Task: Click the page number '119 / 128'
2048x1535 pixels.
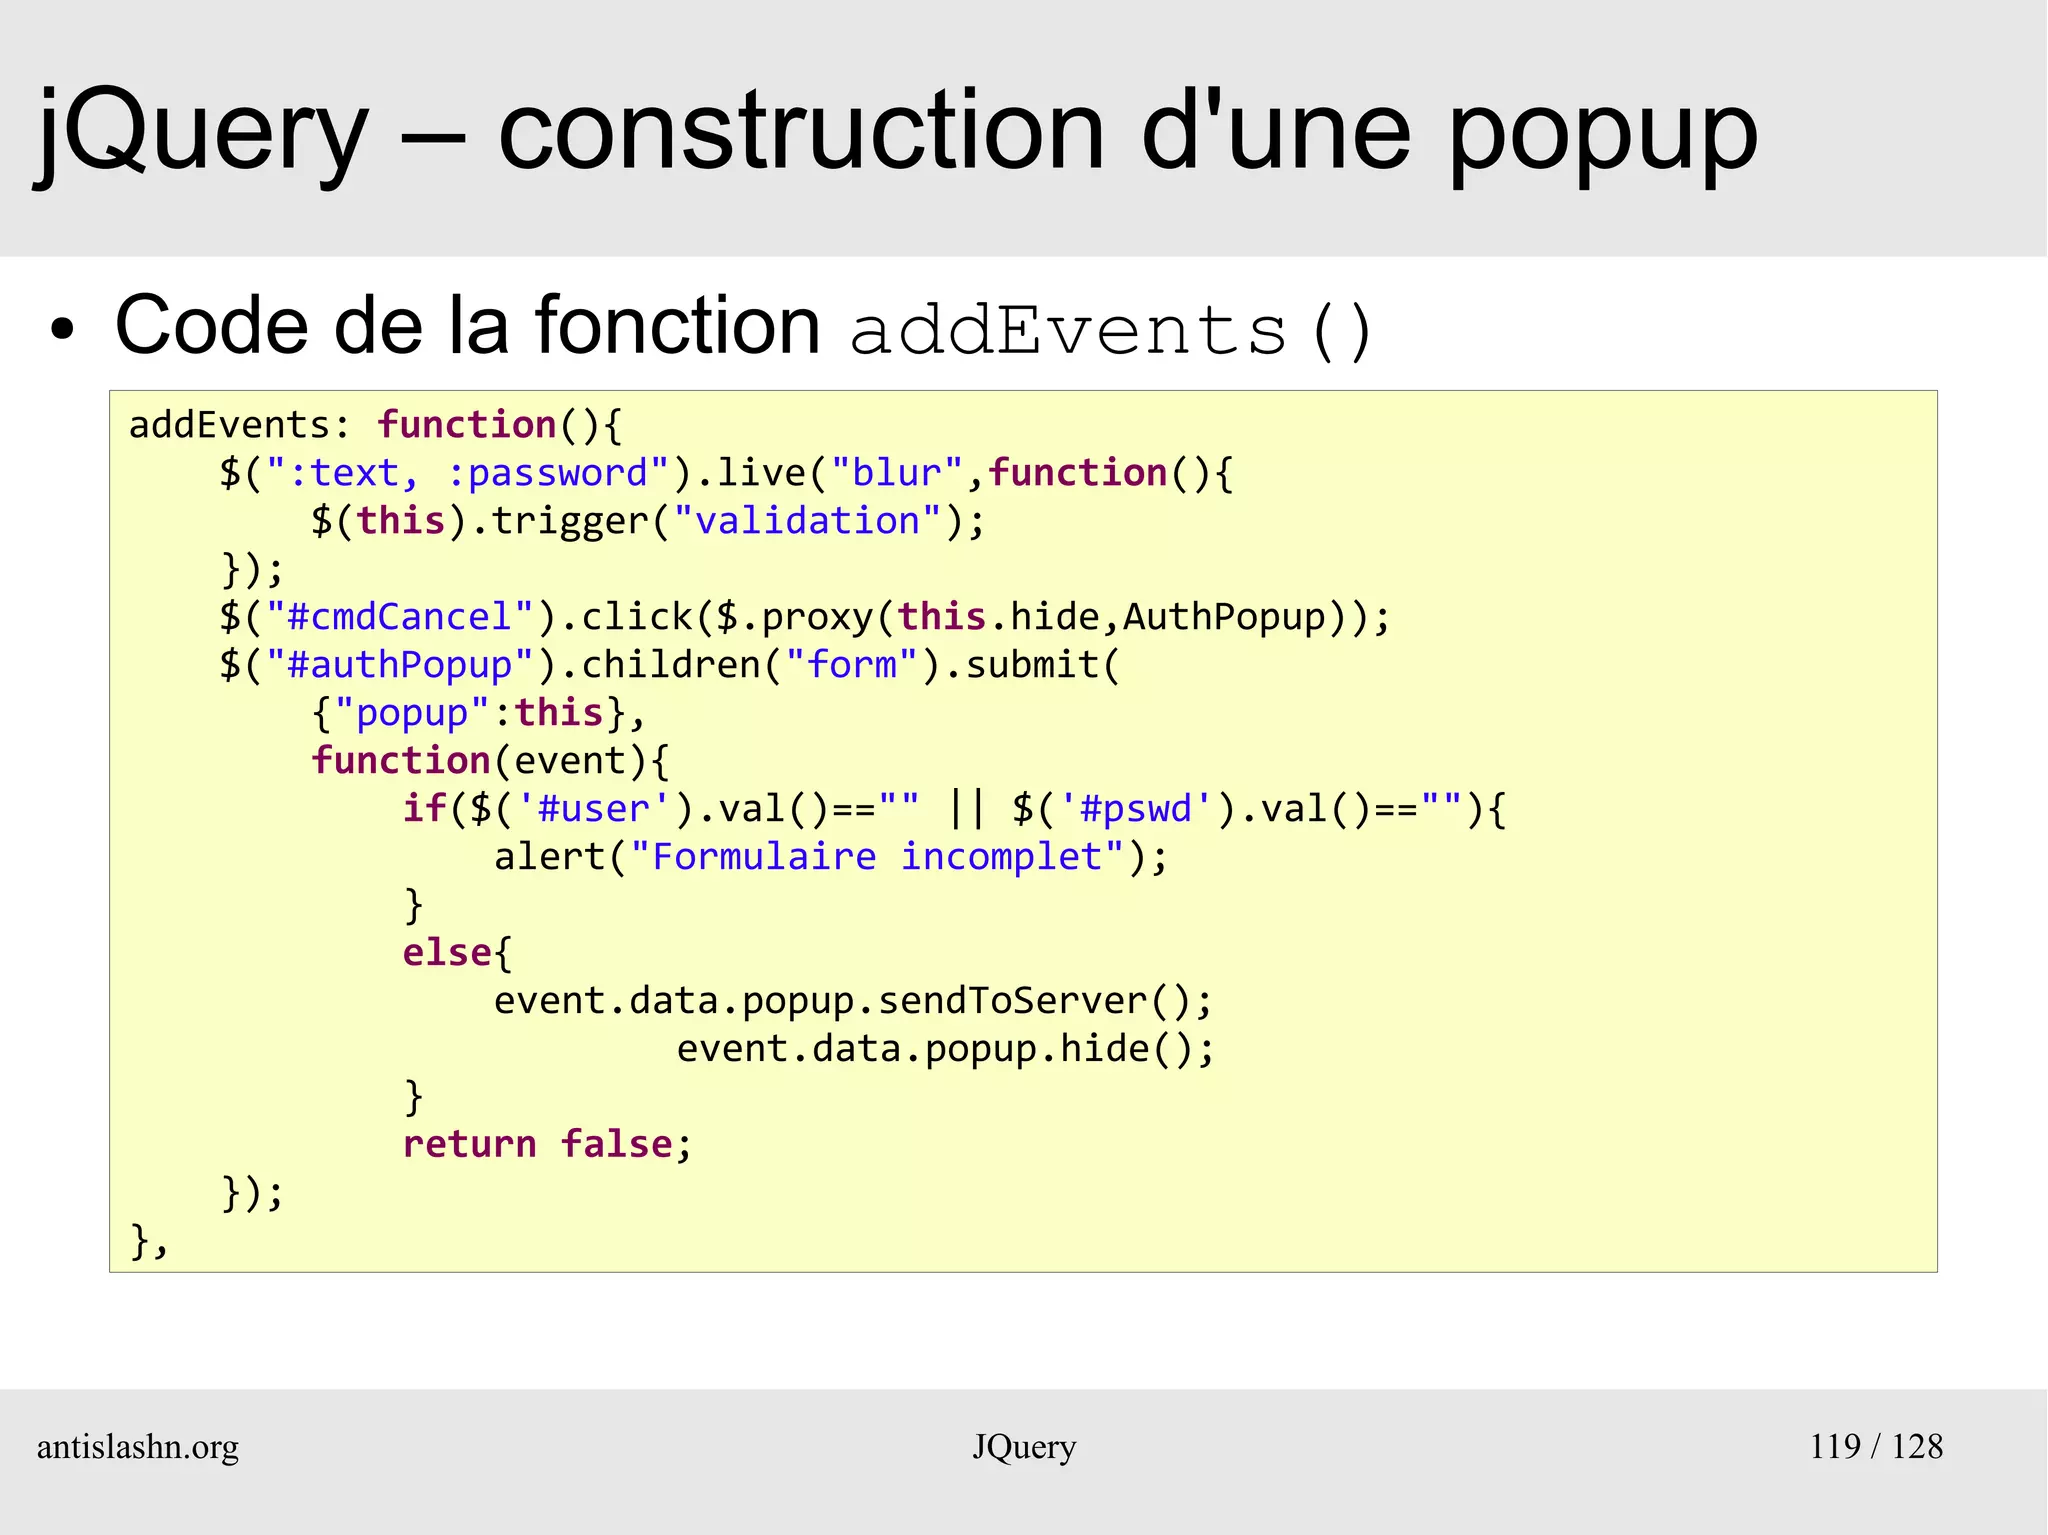Action: coord(1876,1447)
